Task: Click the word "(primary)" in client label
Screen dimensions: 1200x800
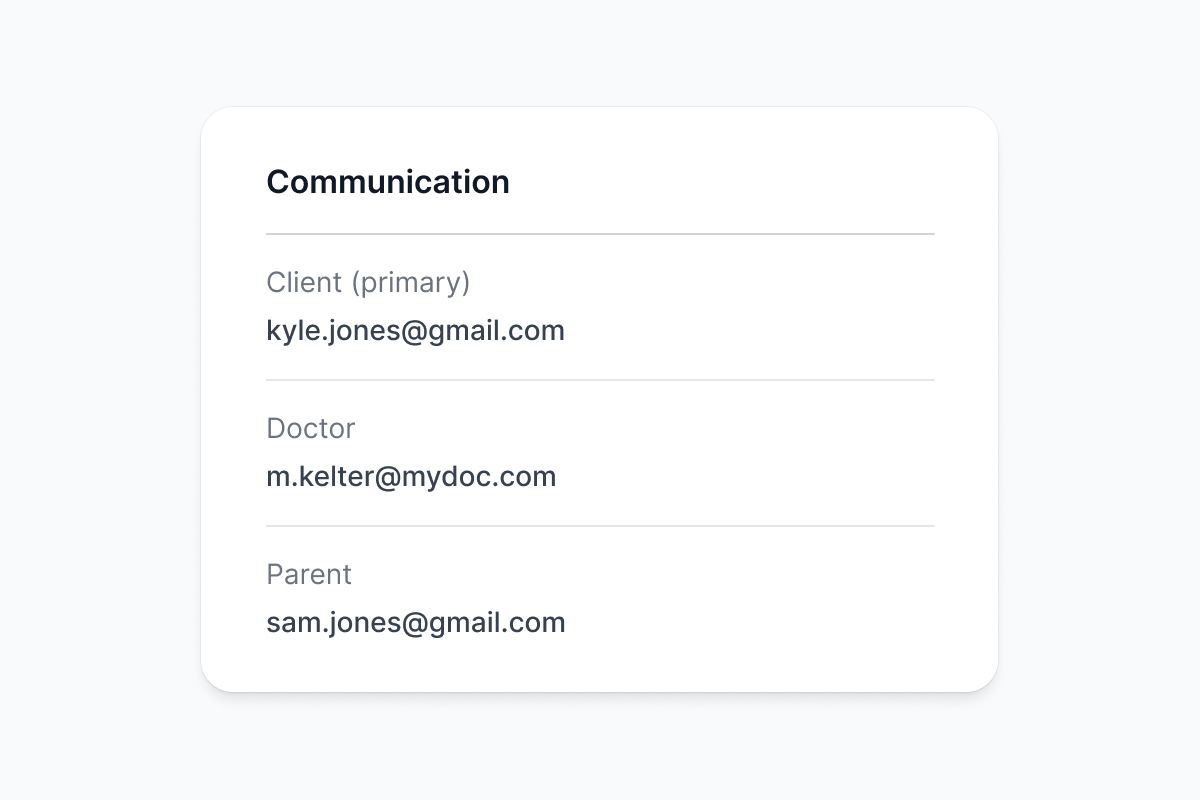Action: coord(410,283)
